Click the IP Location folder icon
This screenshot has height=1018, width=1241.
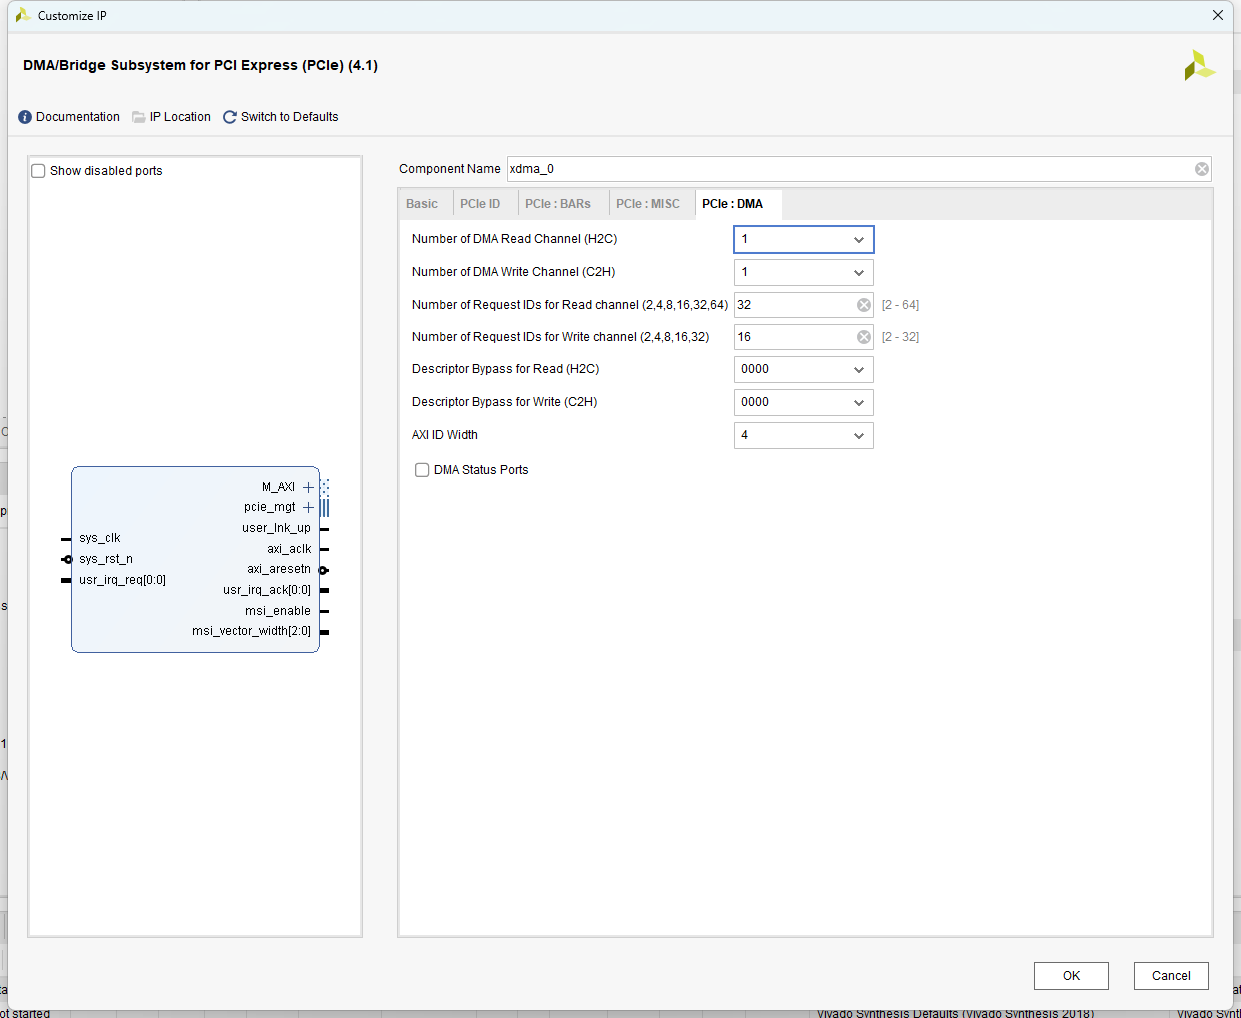(x=139, y=117)
